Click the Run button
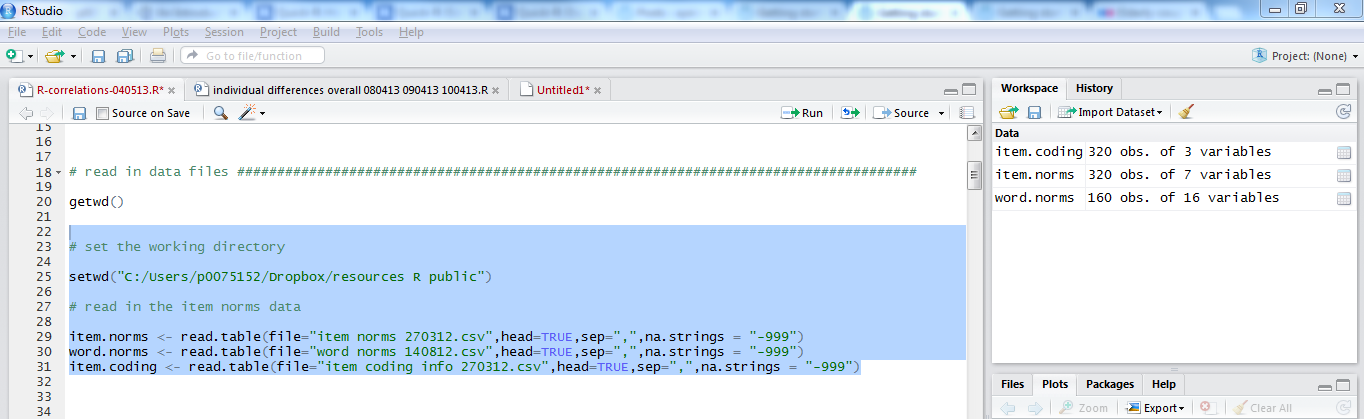 pos(802,113)
